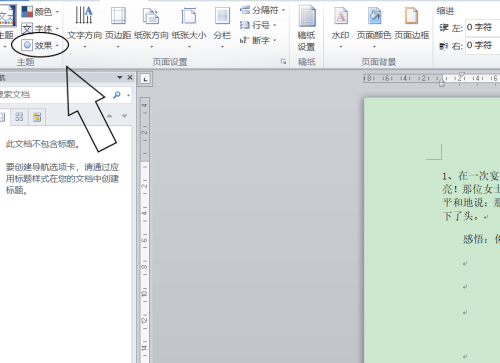Image resolution: width=500 pixels, height=363 pixels.
Task: Close the navigation pane
Action: [130, 78]
